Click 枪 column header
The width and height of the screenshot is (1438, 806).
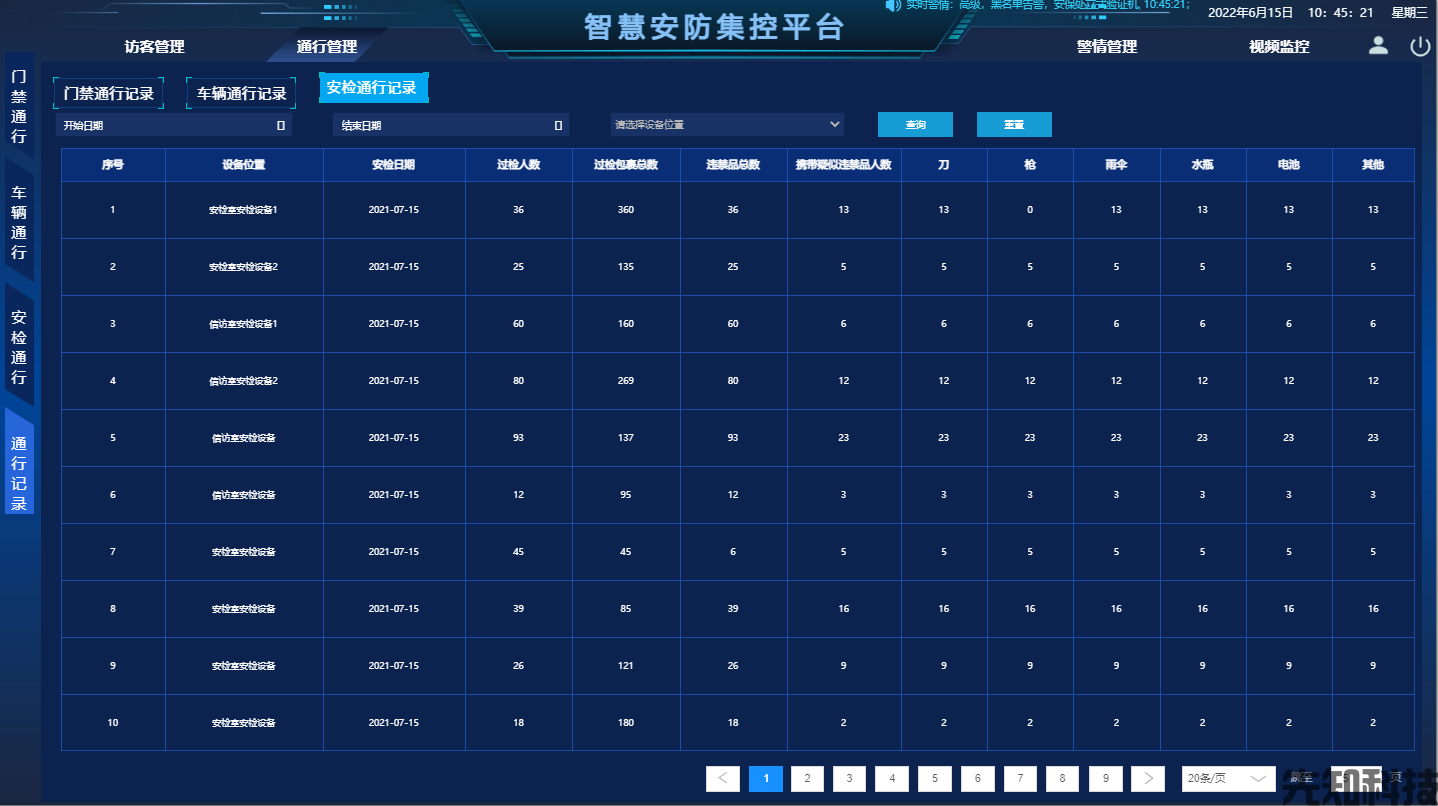(x=1030, y=165)
